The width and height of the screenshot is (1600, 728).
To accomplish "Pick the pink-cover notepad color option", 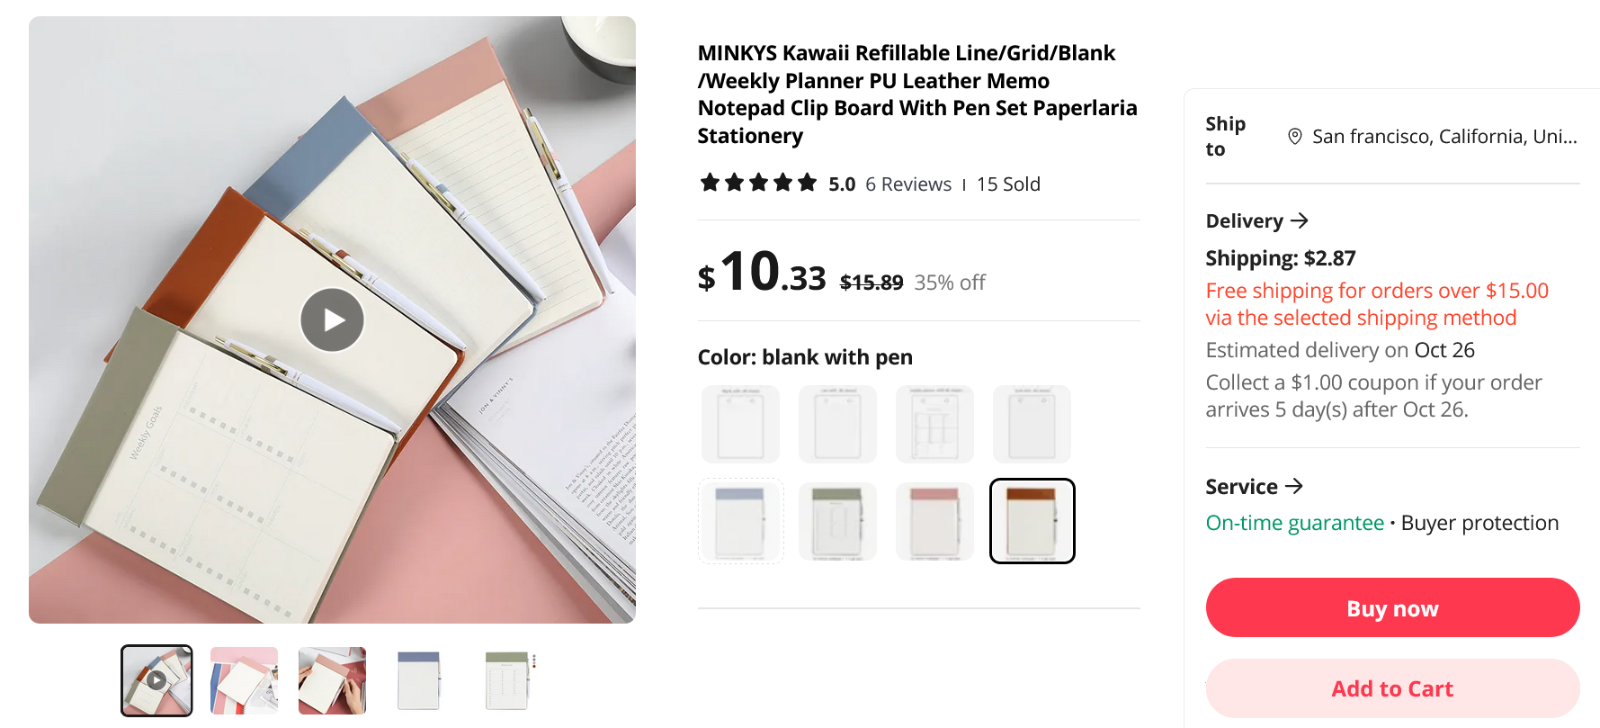I will tap(934, 521).
